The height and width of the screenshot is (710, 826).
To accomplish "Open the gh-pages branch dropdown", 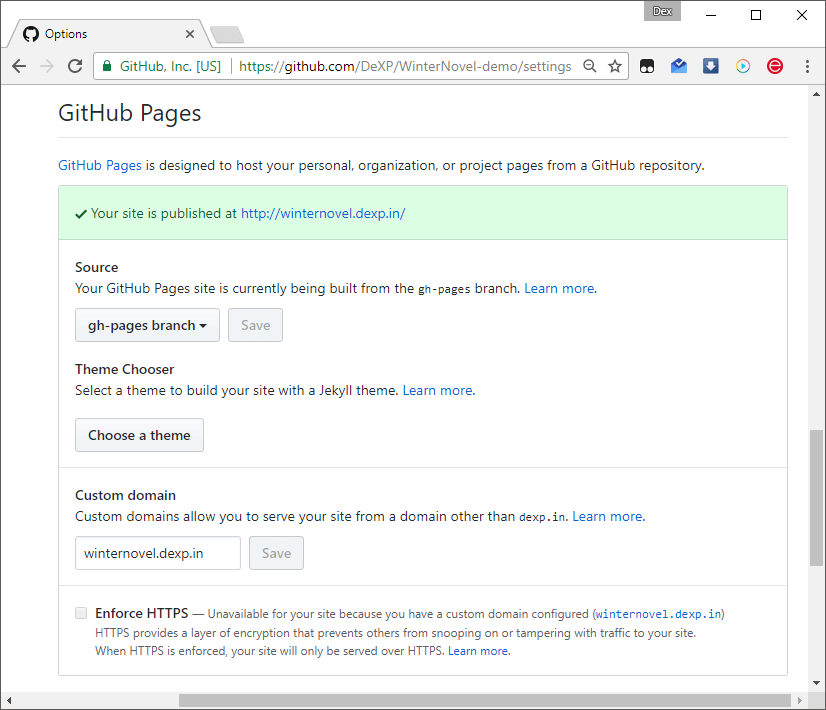I will 147,325.
